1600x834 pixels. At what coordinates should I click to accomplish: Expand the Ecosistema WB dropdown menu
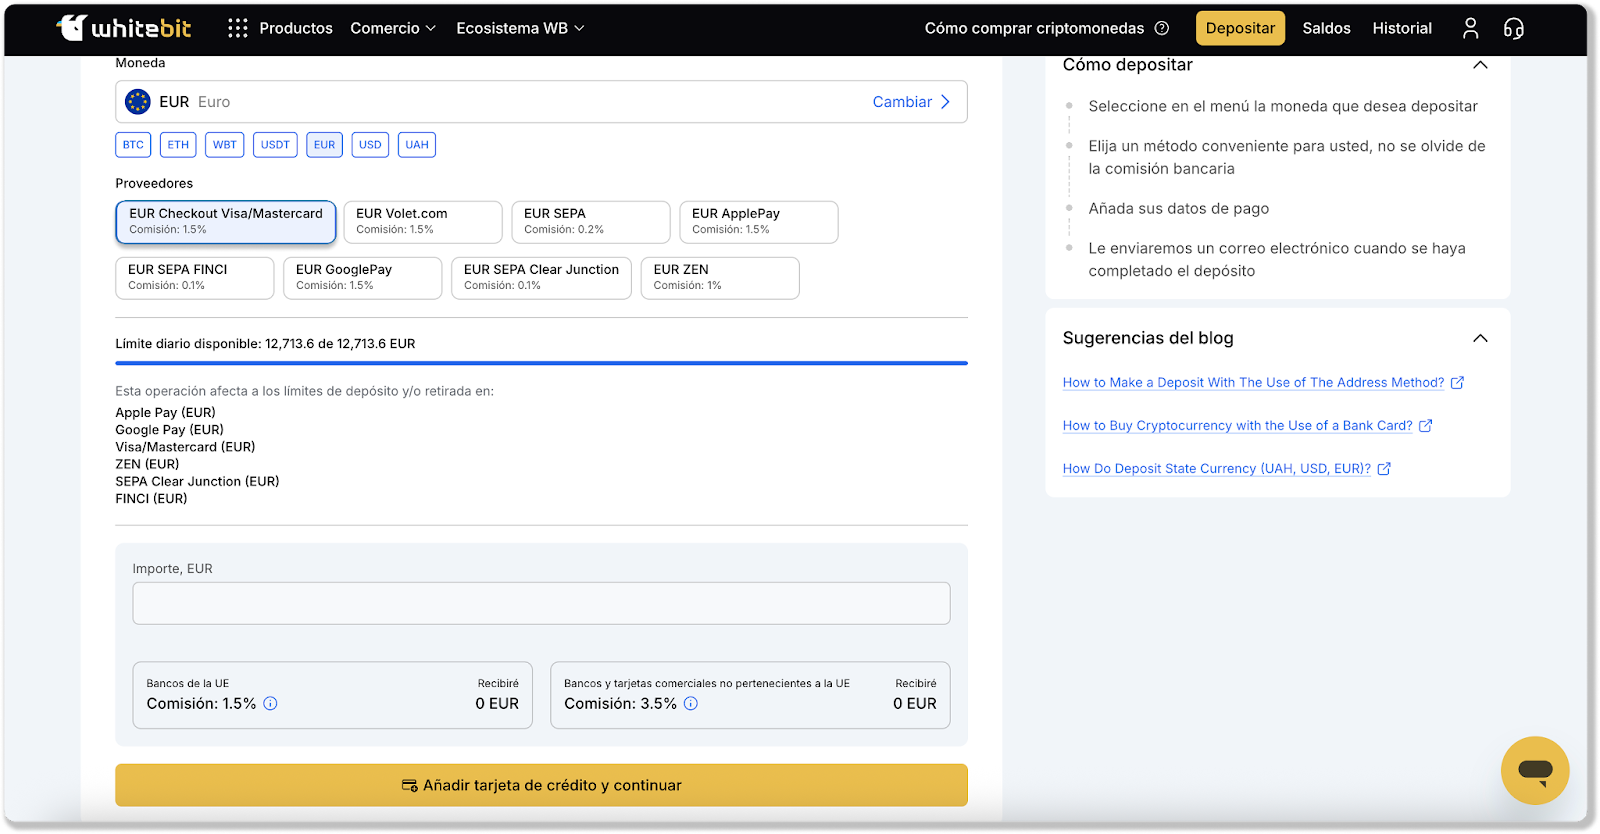point(520,28)
